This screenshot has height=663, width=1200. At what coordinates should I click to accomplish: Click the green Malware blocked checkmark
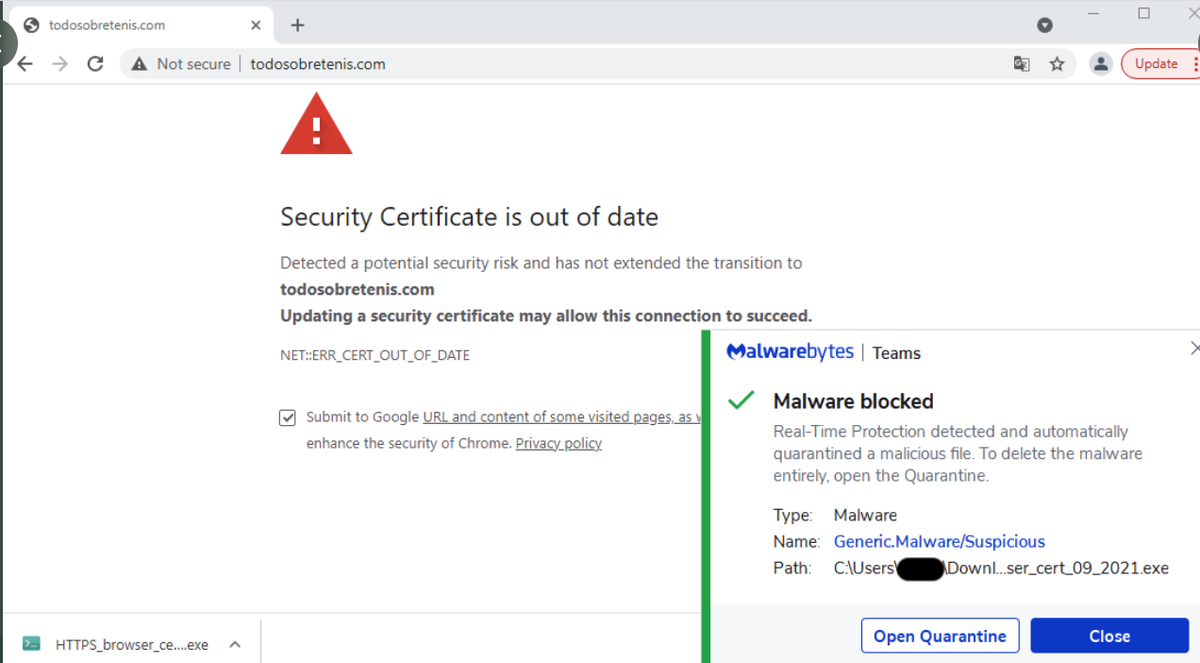click(741, 401)
